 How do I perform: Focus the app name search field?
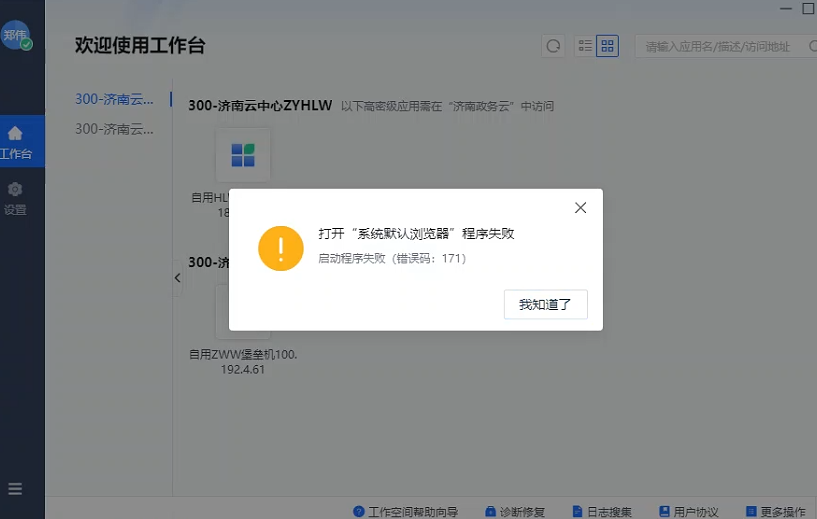pos(724,46)
